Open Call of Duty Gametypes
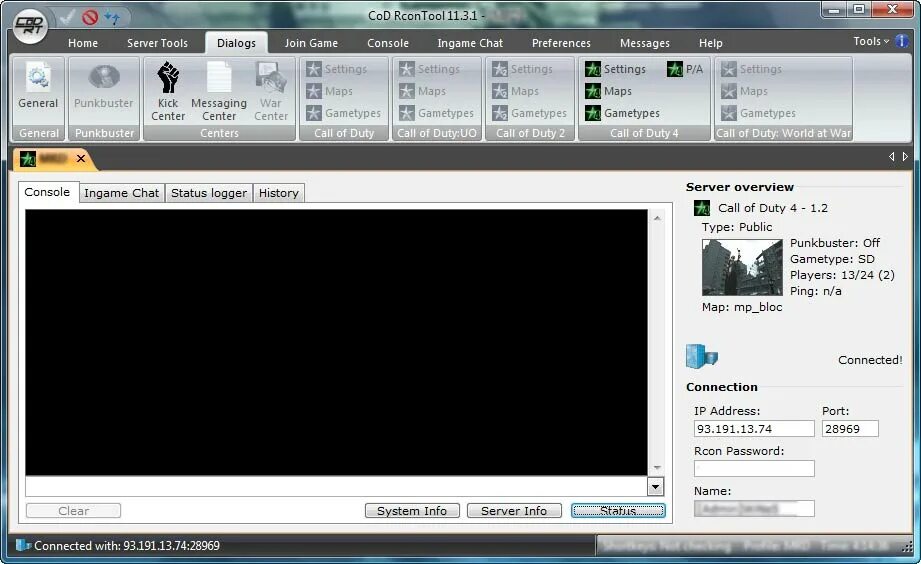The image size is (921, 564). (344, 113)
